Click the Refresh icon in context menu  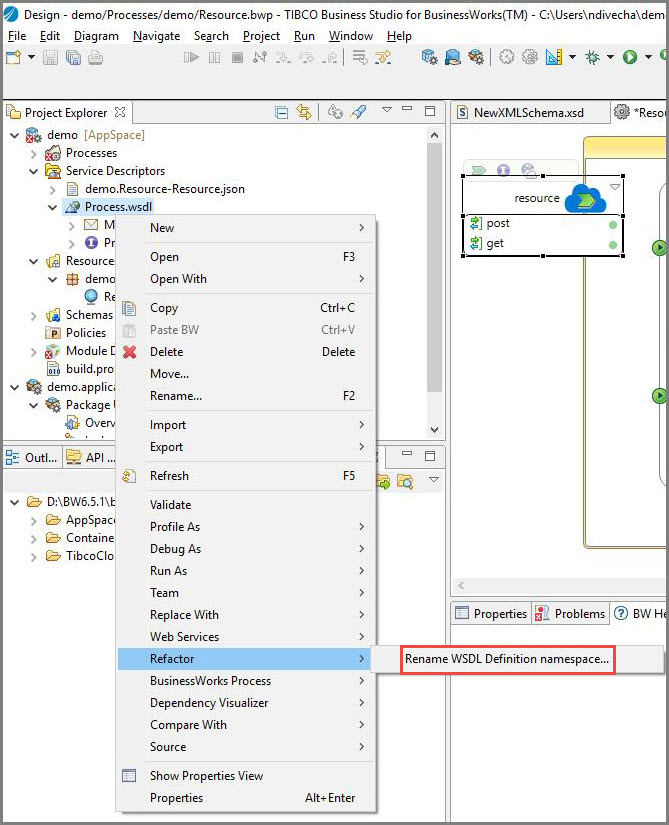(x=129, y=476)
